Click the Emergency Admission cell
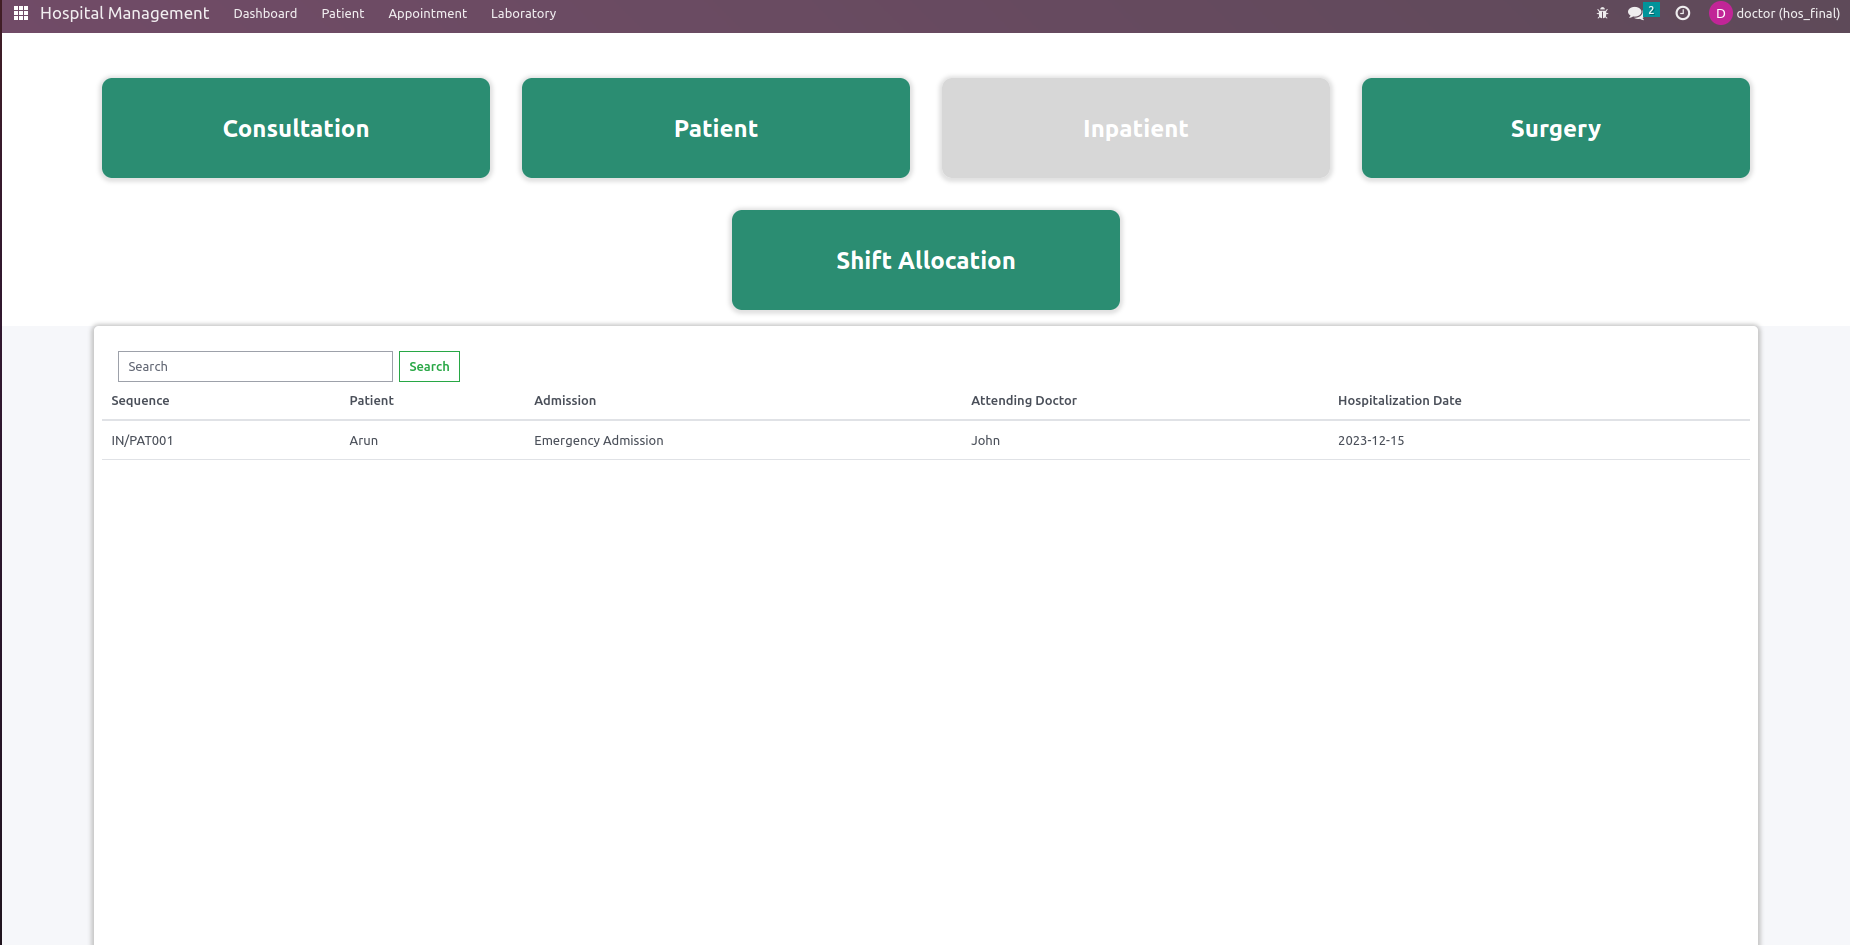 click(598, 440)
